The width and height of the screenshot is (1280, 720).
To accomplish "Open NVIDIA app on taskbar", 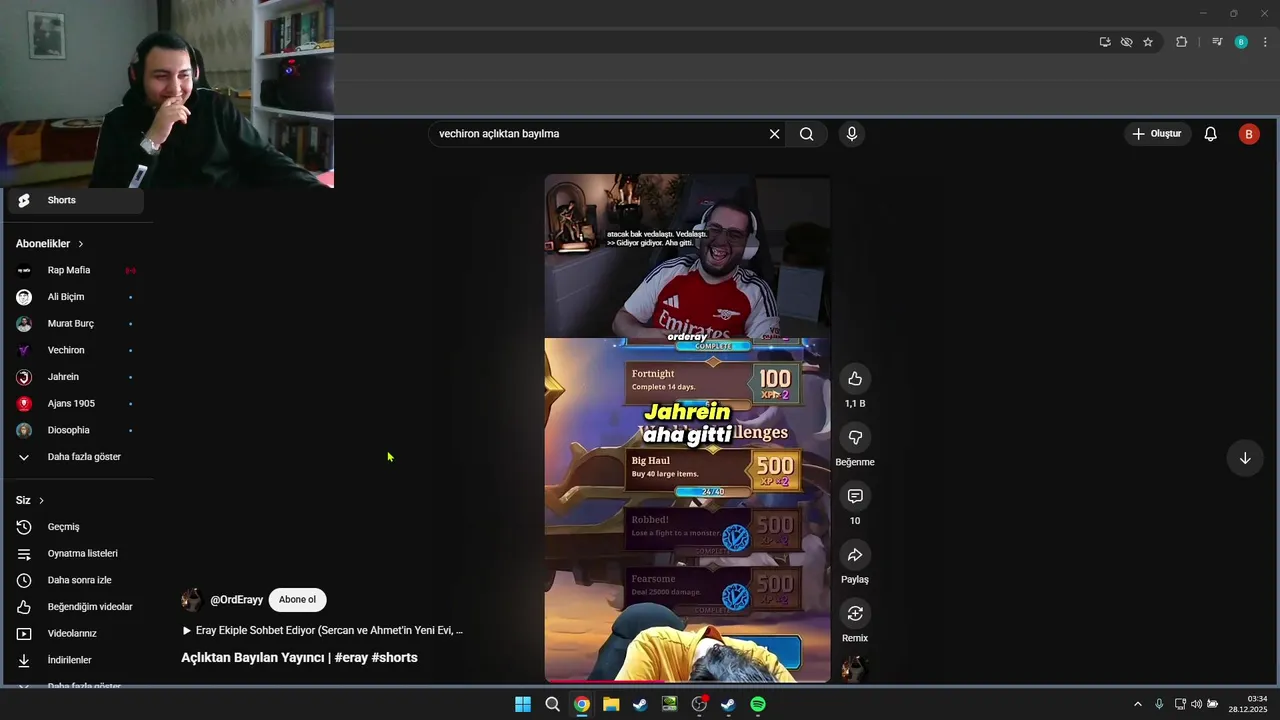I will pyautogui.click(x=670, y=704).
